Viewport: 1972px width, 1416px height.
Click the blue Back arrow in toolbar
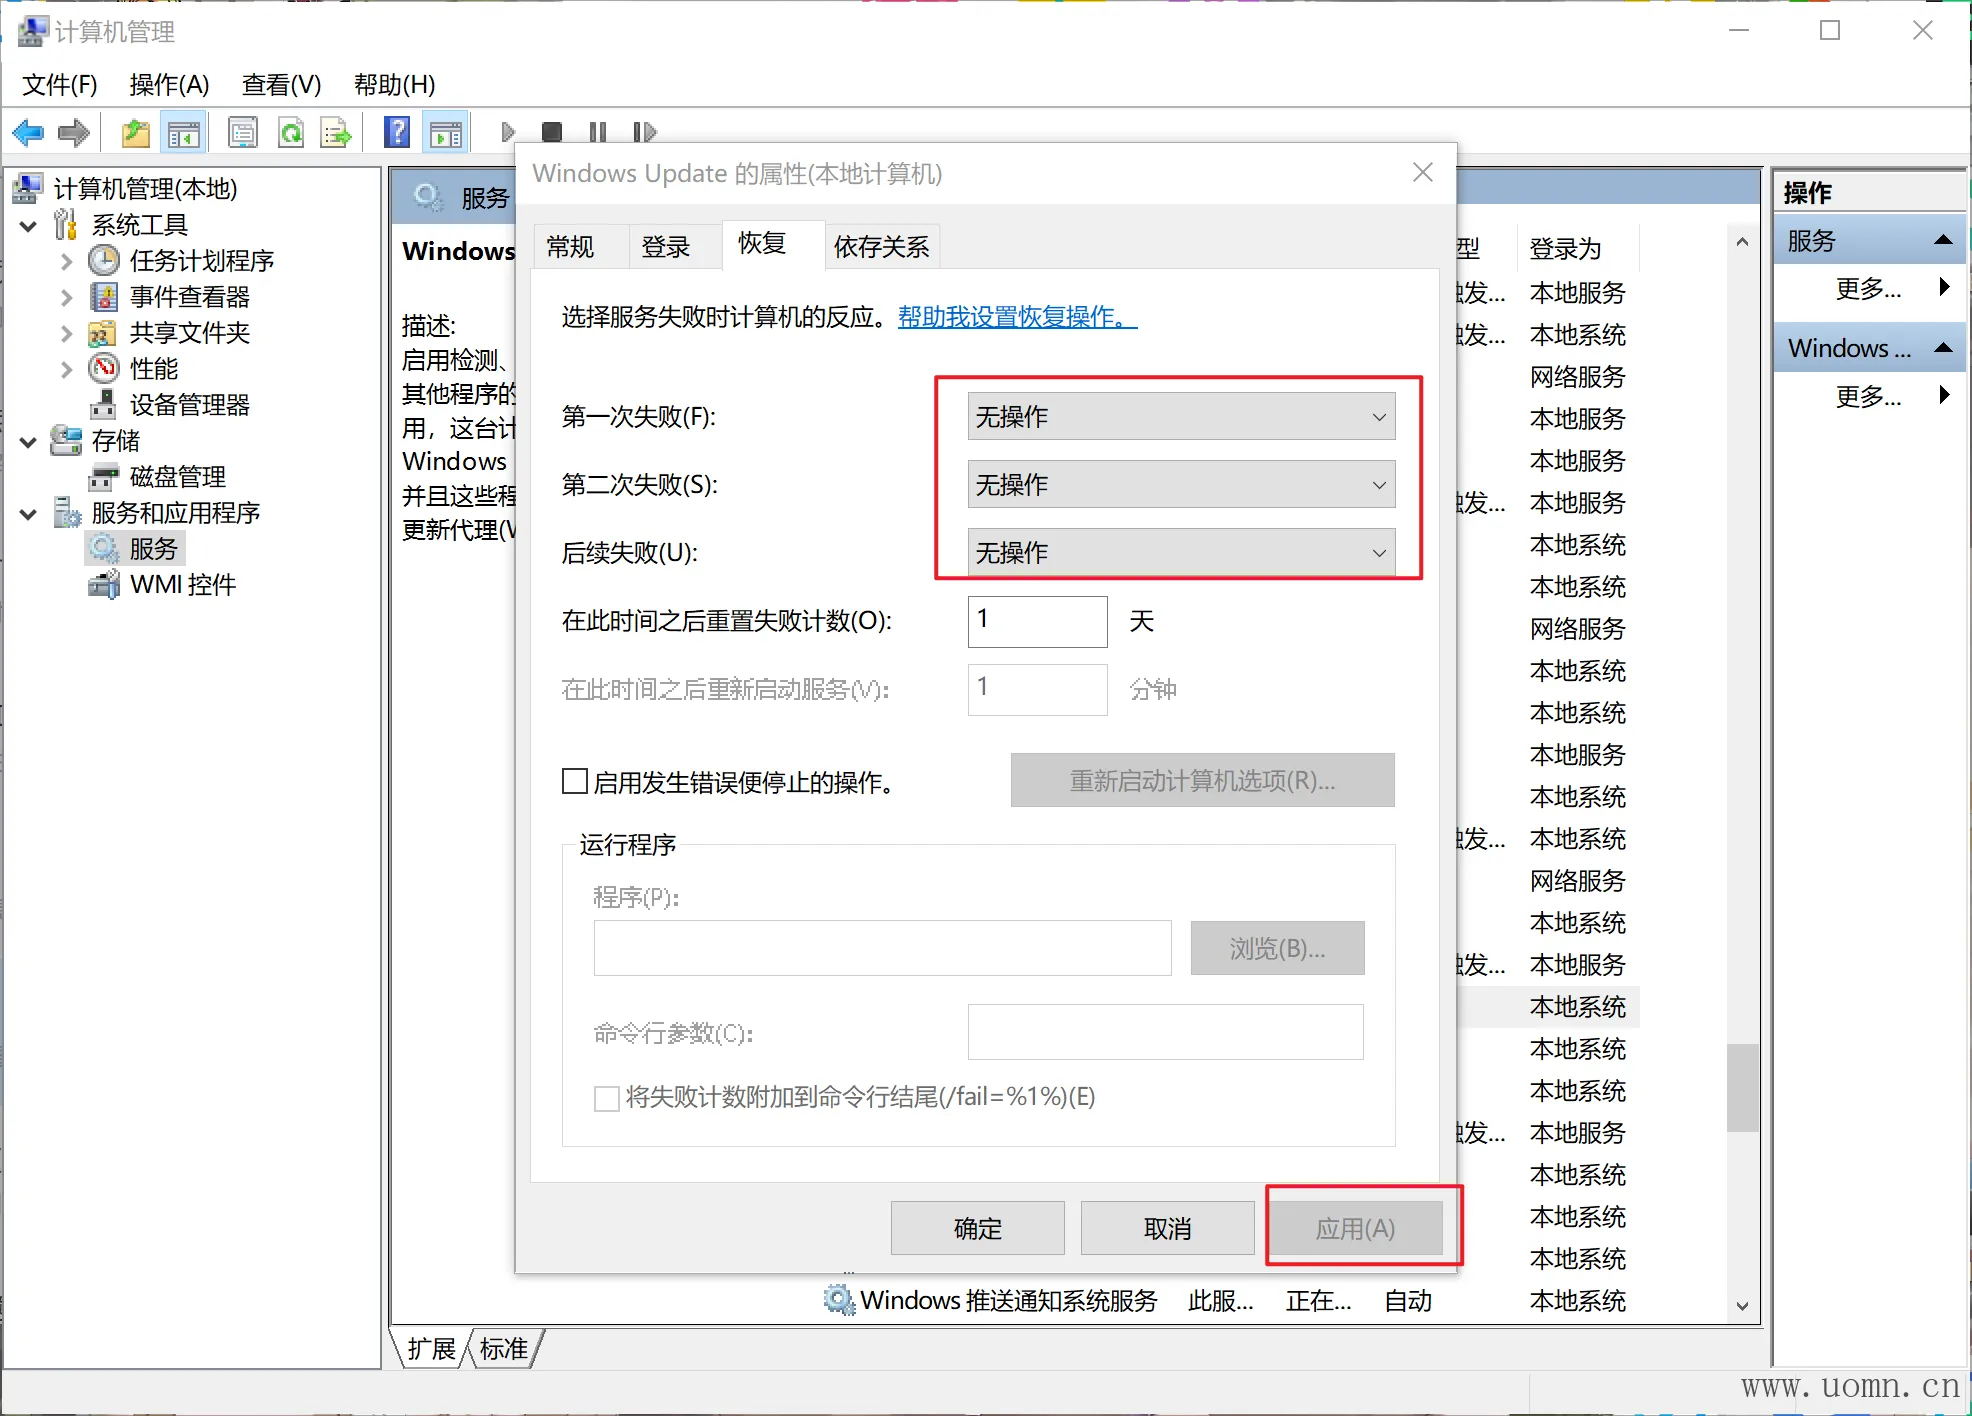pyautogui.click(x=28, y=132)
